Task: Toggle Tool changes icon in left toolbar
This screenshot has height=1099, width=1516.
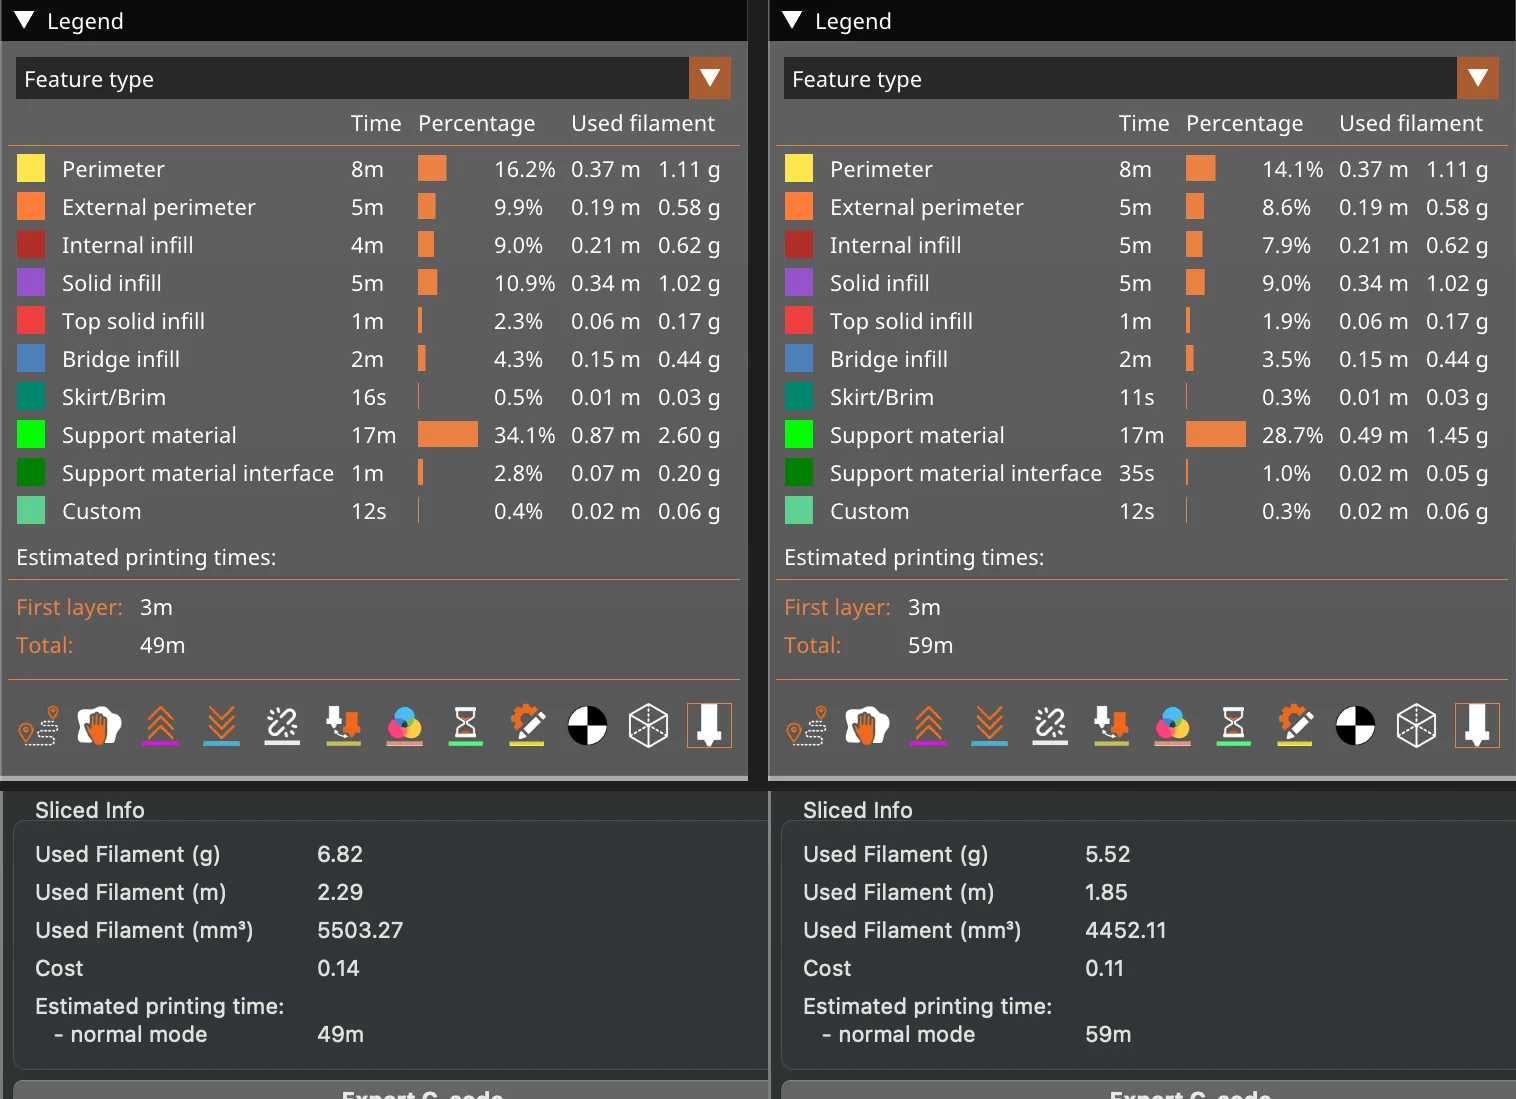Action: pos(343,726)
